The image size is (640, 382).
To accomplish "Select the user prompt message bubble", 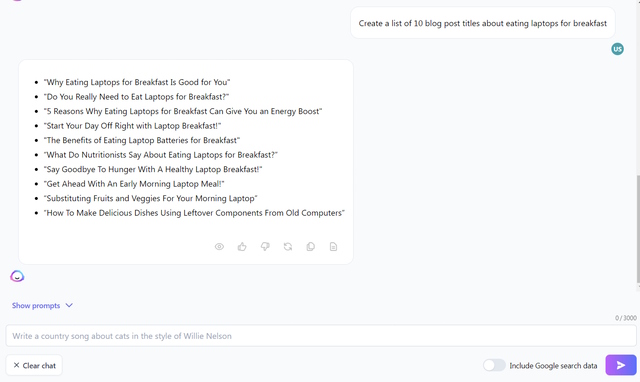I will [x=482, y=23].
